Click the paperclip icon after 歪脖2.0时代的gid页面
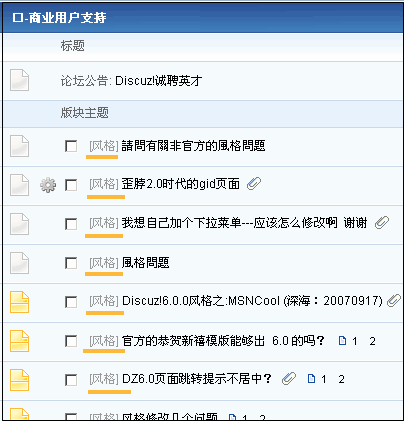The height and width of the screenshot is (421, 404). pyautogui.click(x=254, y=183)
